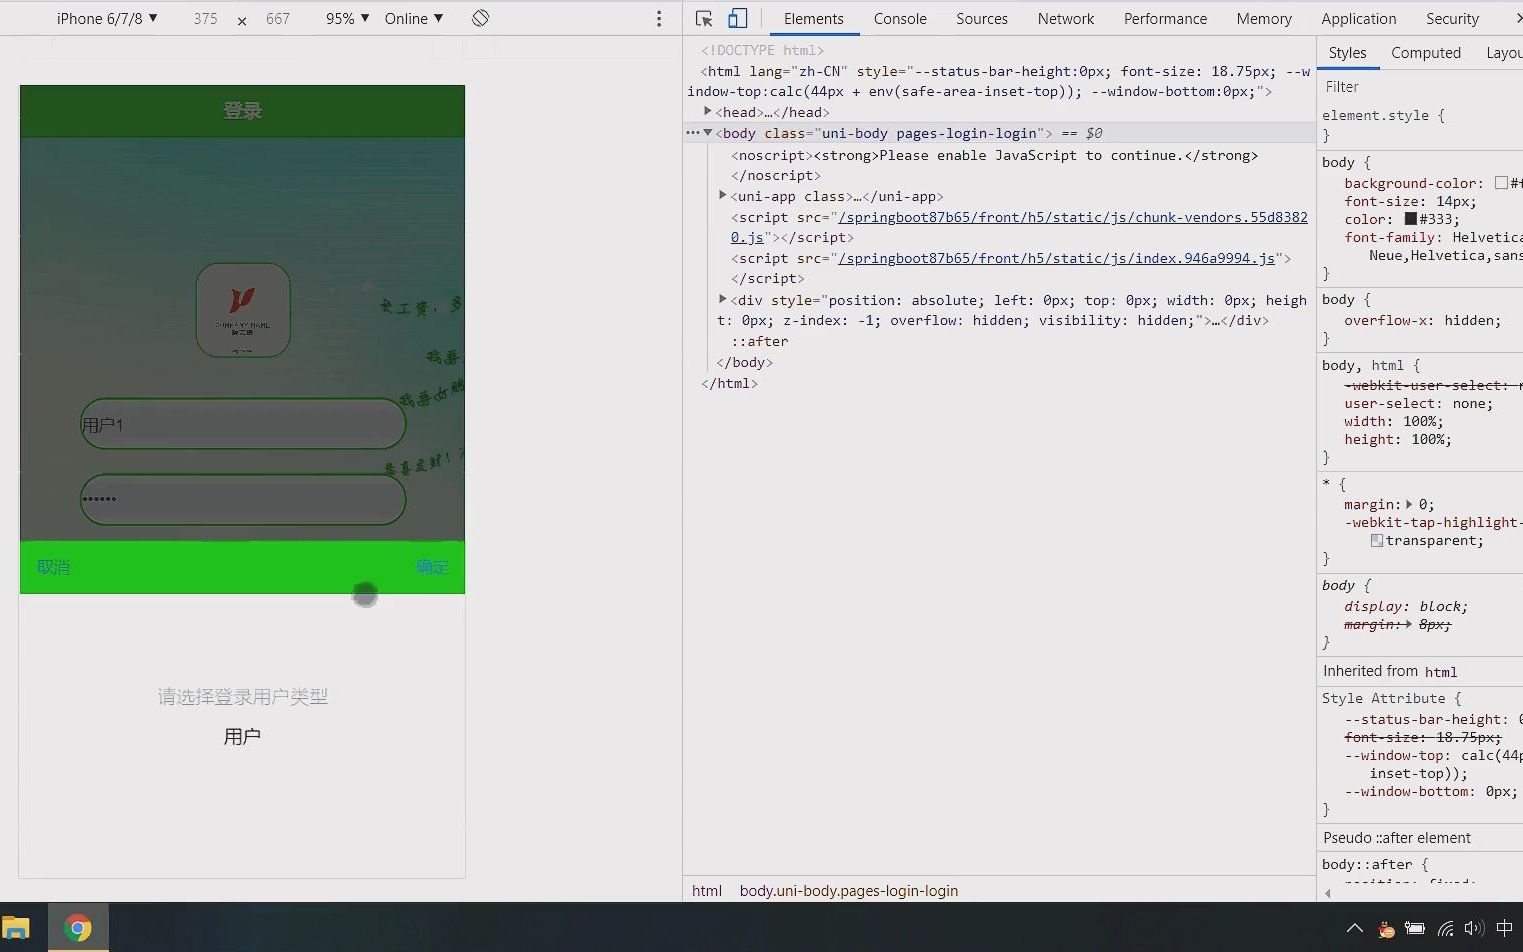
Task: Click the closing /html tag line
Action: (x=730, y=383)
